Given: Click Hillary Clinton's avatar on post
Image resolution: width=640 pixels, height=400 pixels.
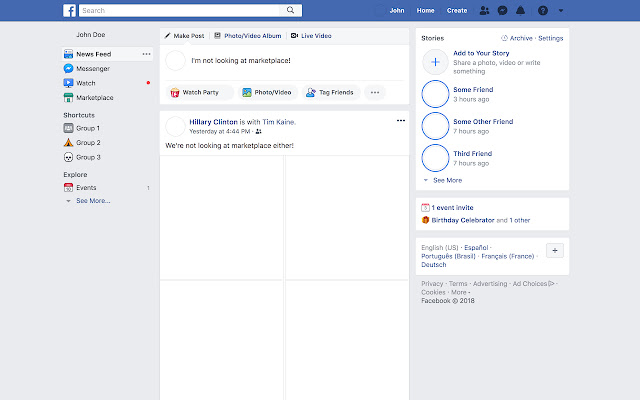Looking at the screenshot, I should point(176,126).
